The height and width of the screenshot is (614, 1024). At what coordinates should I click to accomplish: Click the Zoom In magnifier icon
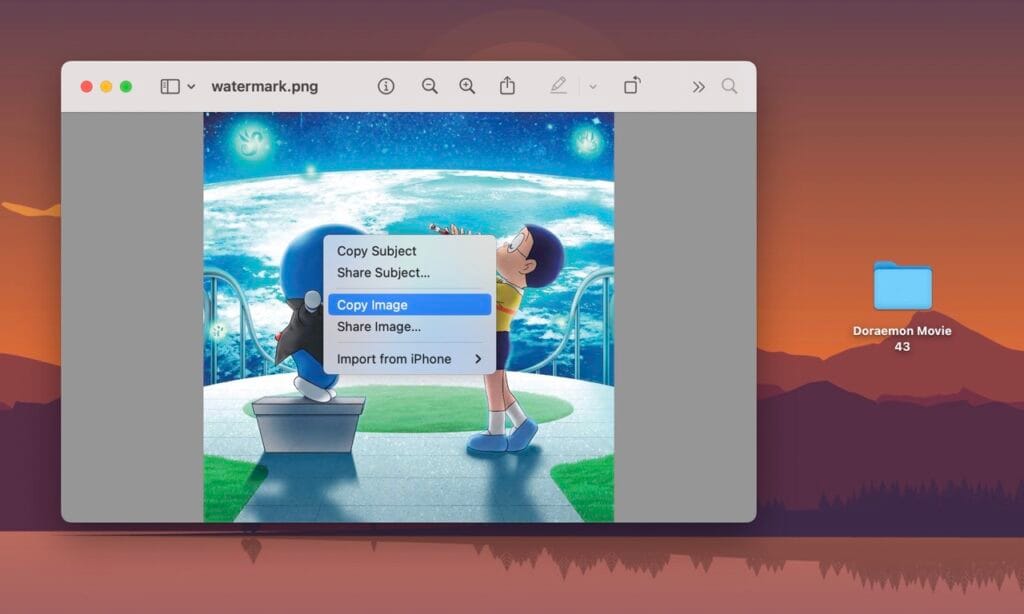click(467, 86)
